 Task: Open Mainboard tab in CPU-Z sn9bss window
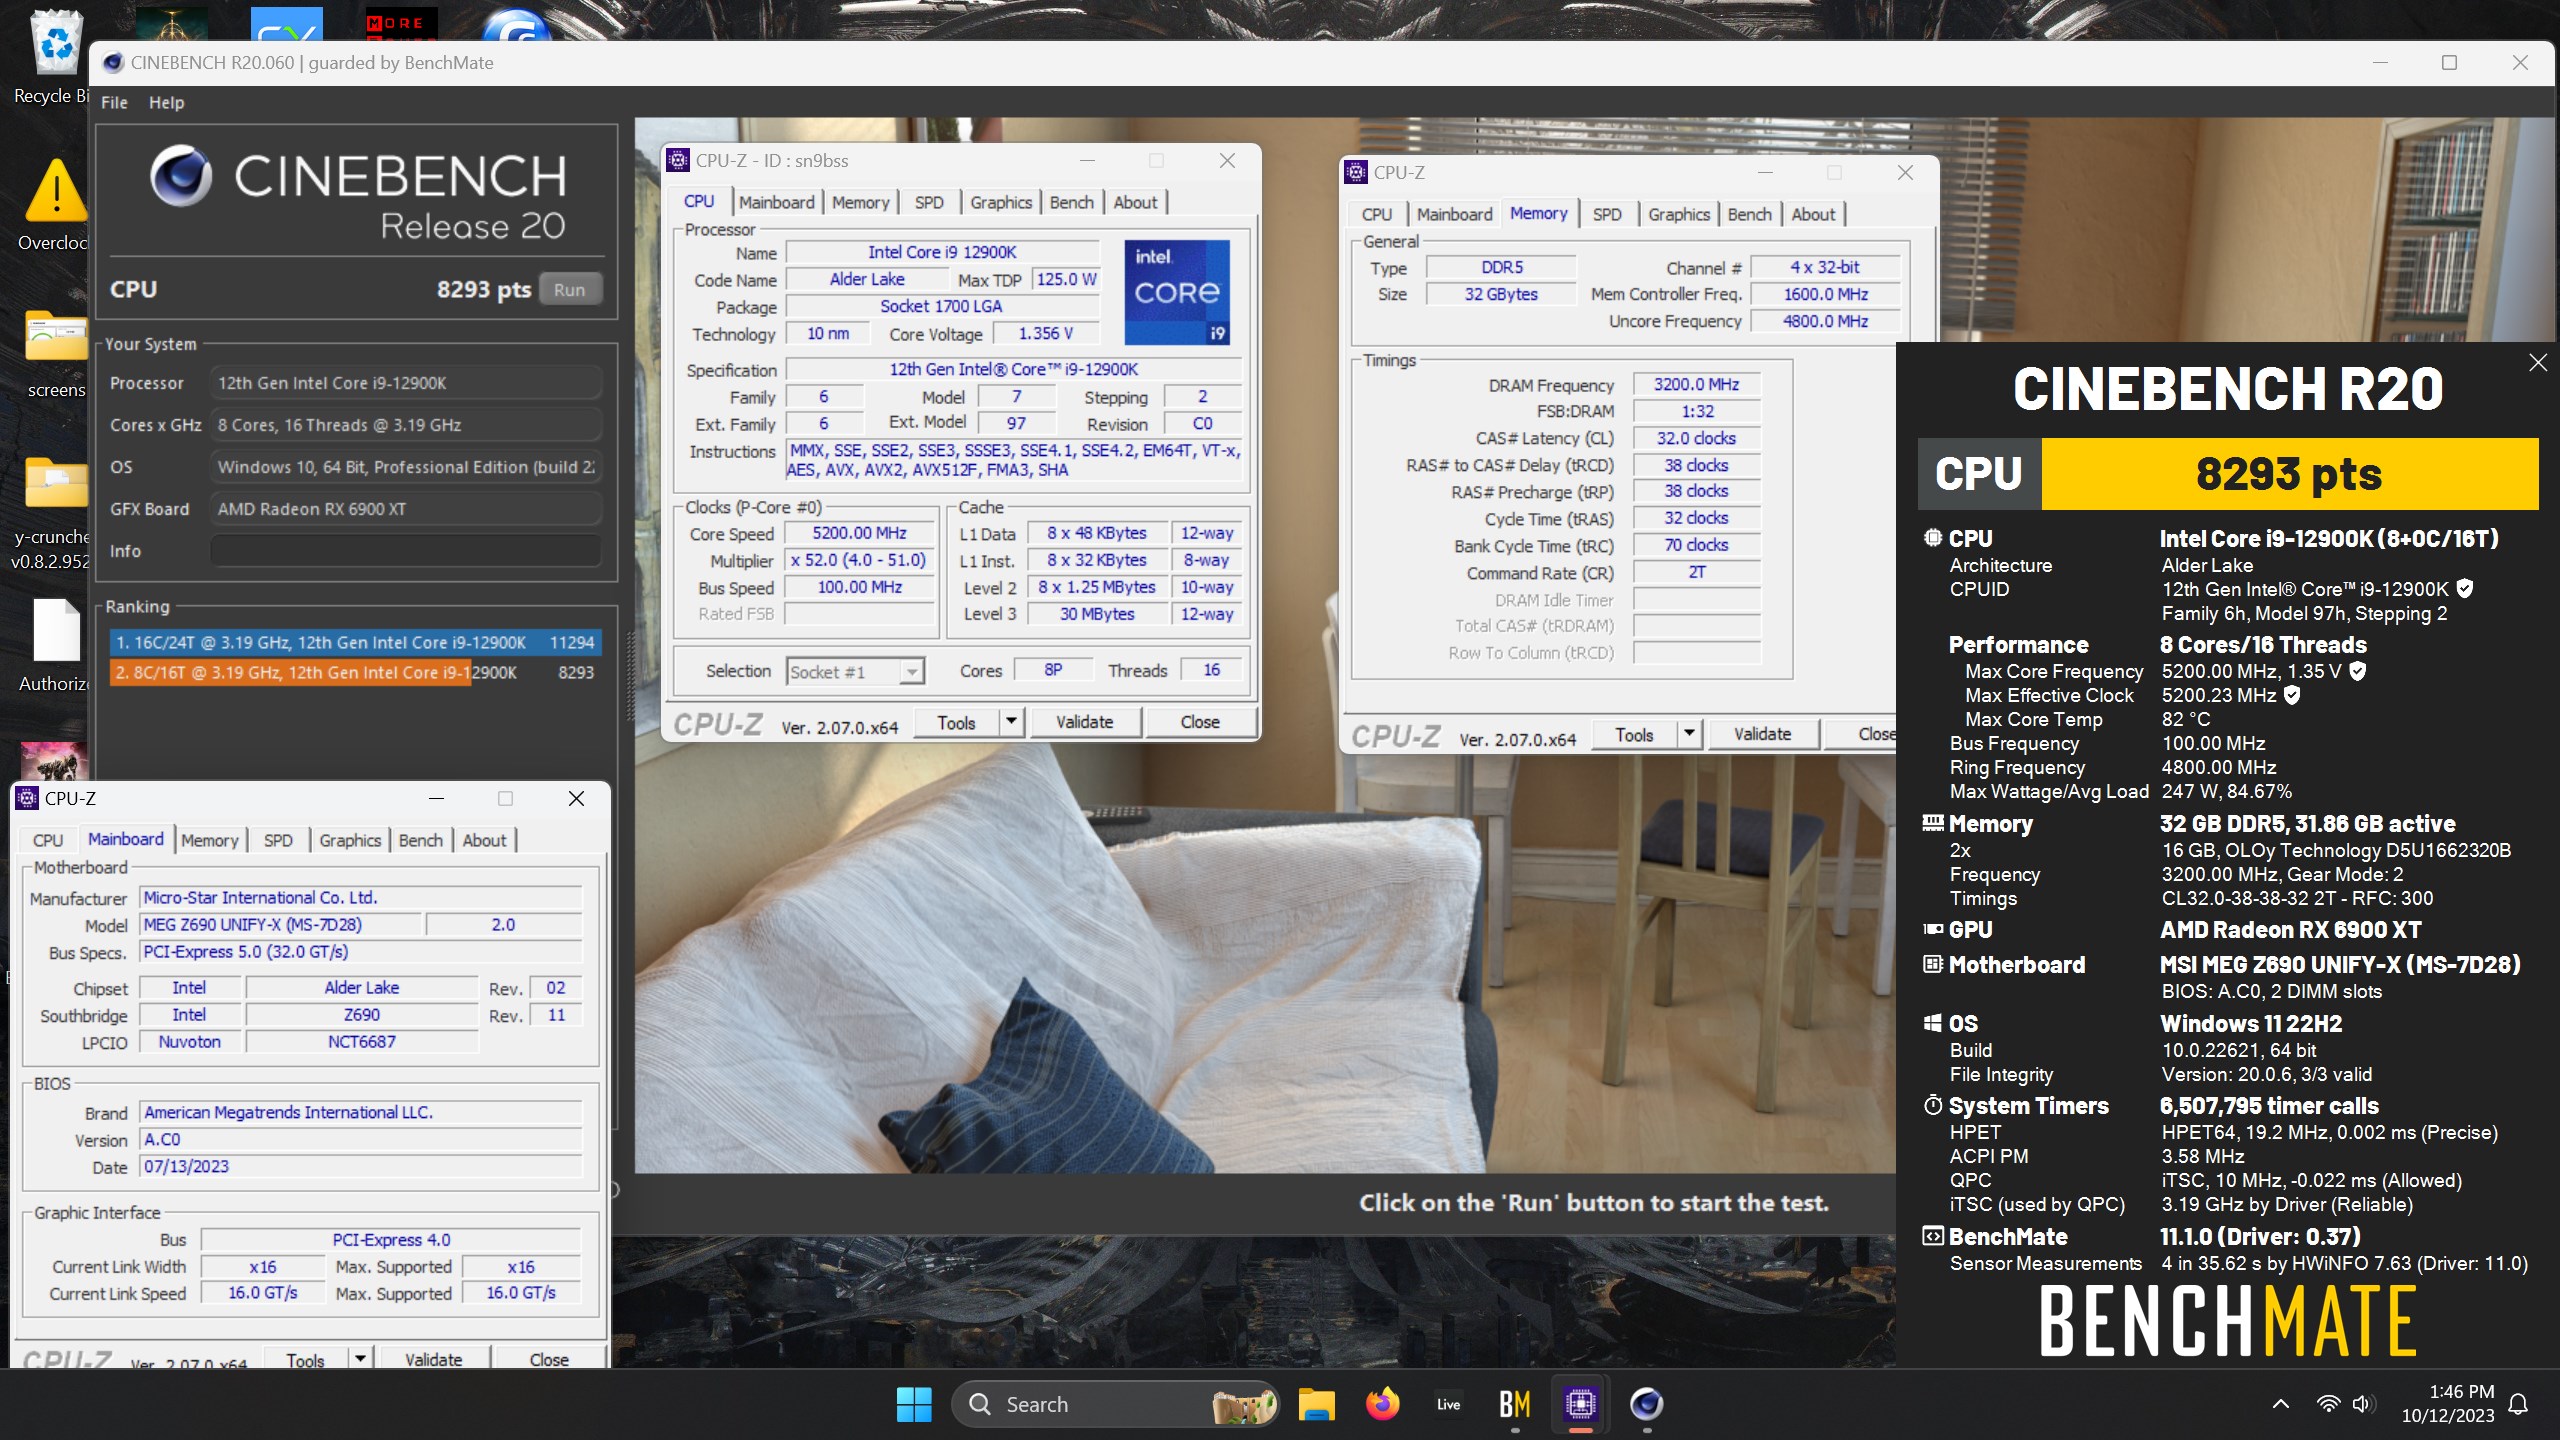[776, 202]
